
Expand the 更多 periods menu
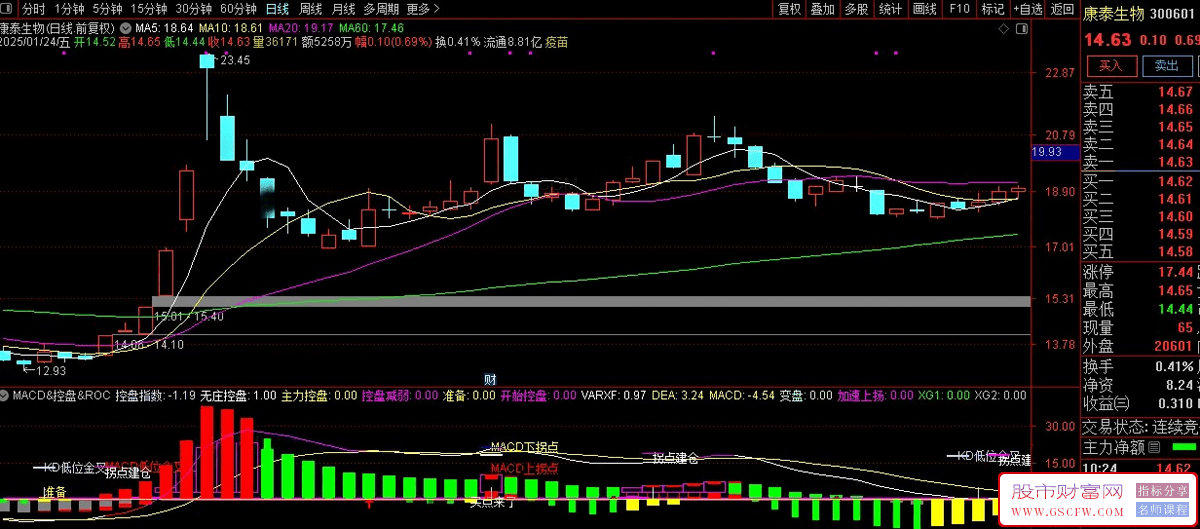click(423, 9)
